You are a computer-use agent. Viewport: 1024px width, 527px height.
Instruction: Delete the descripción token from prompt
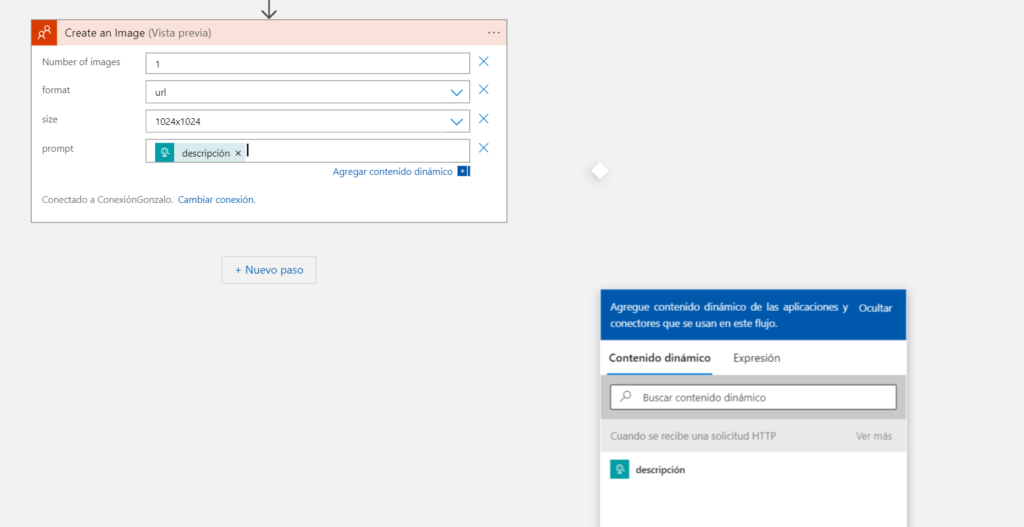click(x=238, y=153)
